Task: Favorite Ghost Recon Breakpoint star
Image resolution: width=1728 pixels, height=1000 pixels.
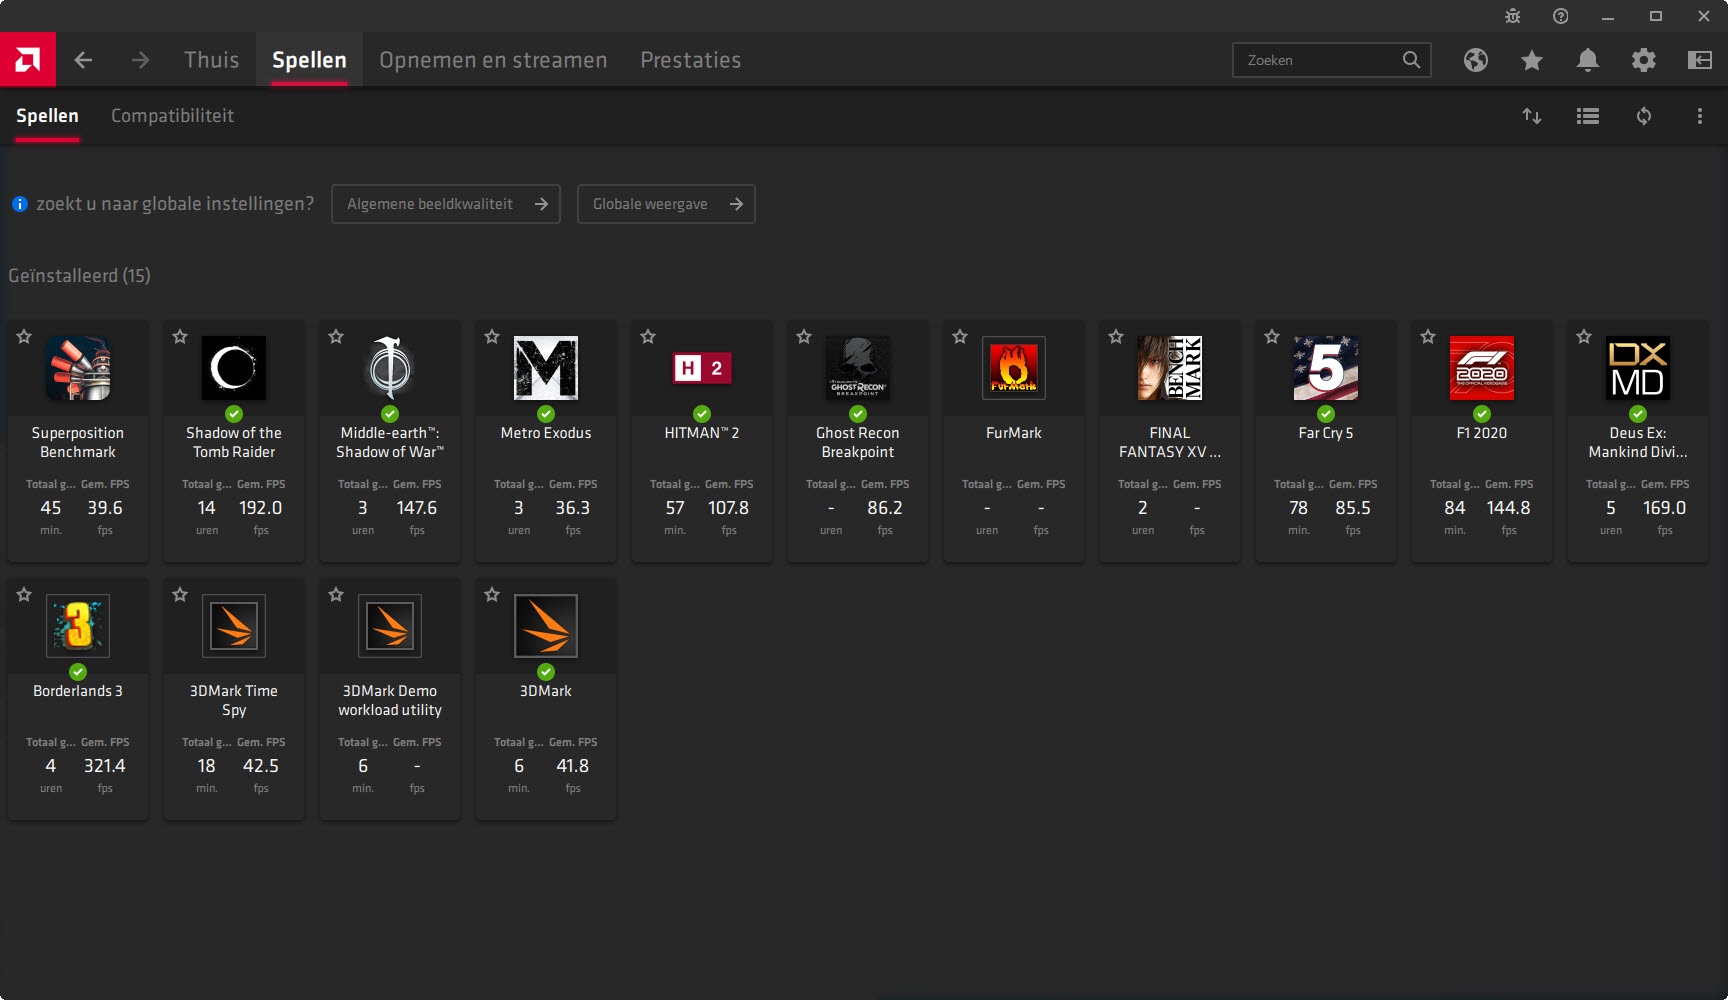Action: coord(804,337)
